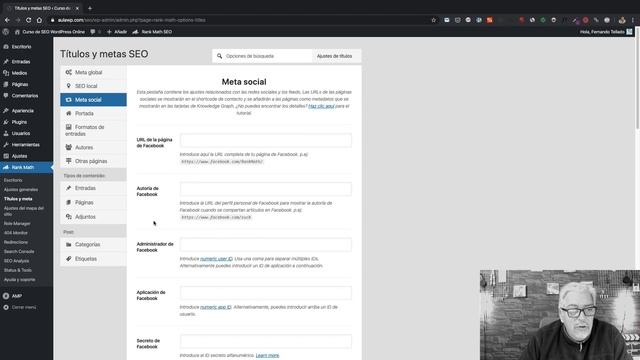Click the Adjuntos media icon

tap(69, 216)
